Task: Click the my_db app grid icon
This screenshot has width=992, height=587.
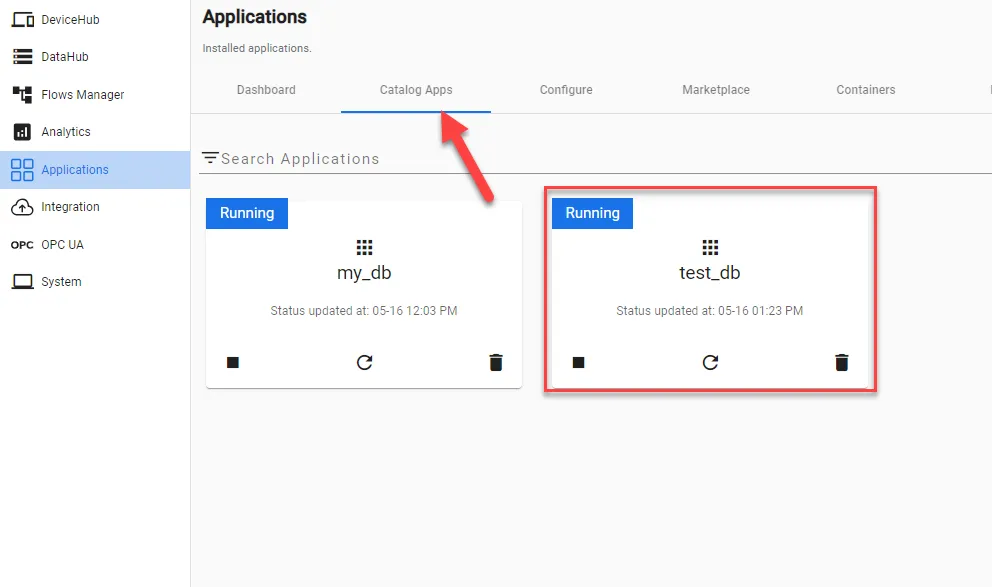Action: (x=364, y=247)
